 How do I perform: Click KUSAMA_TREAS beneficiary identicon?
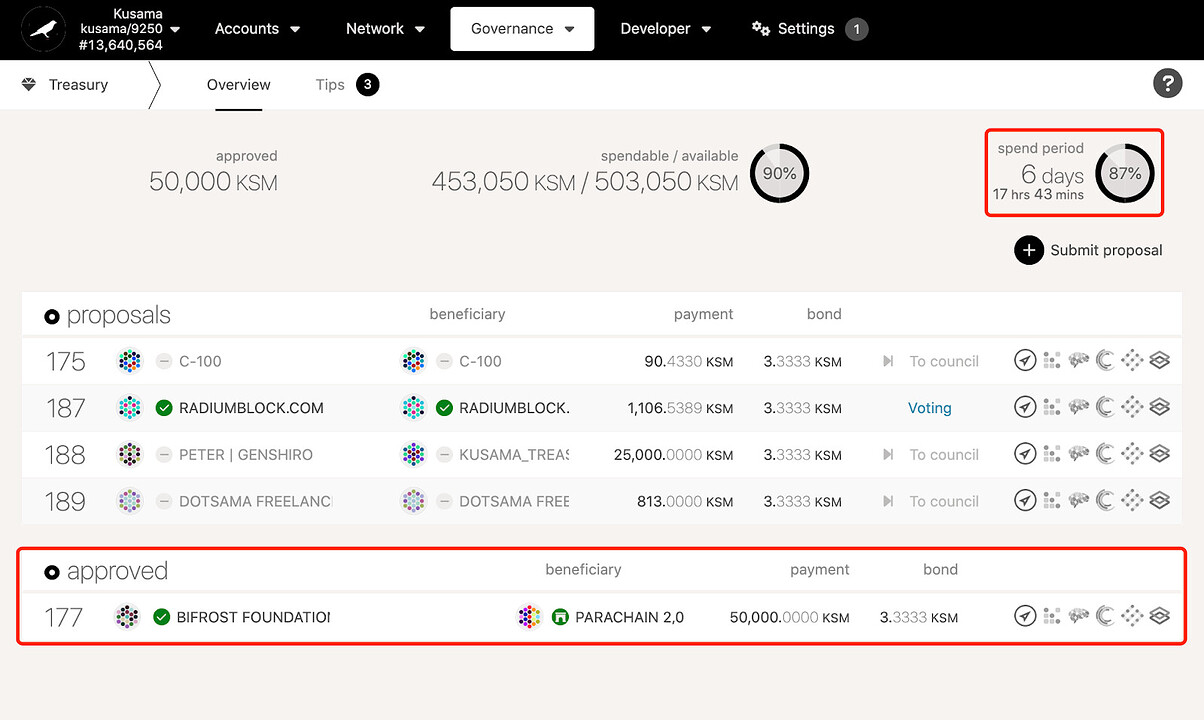tap(413, 454)
